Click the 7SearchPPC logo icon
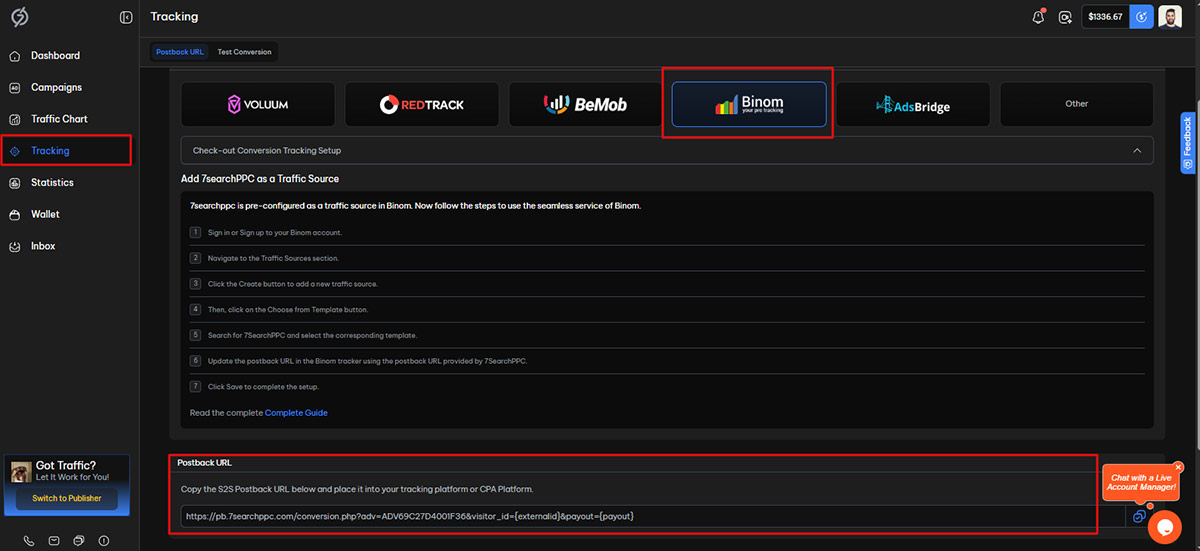 click(x=18, y=17)
